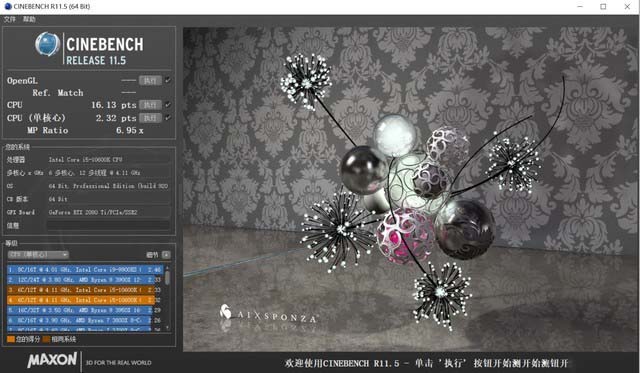The image size is (640, 373).
Task: Maximize the Cinebench window
Action: [x=603, y=7]
